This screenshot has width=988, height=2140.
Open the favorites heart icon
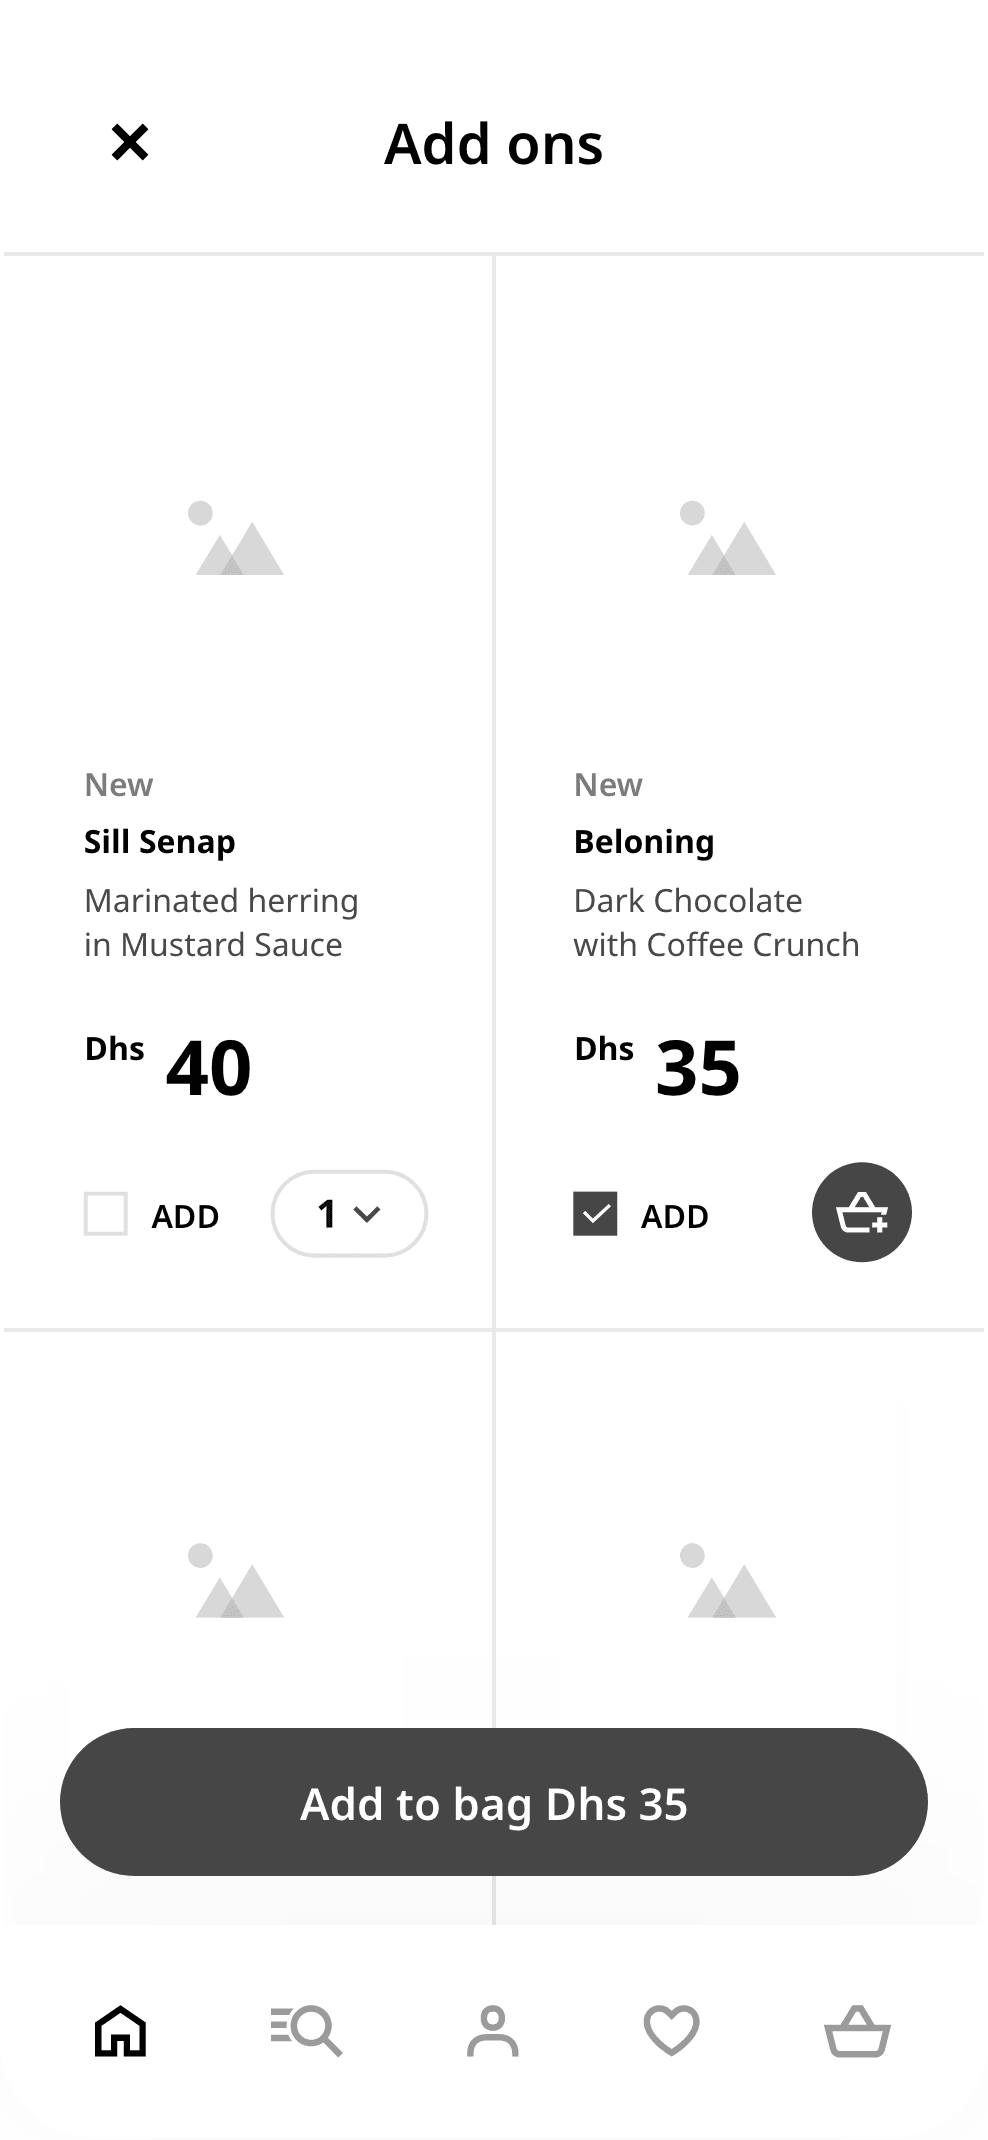(671, 2031)
